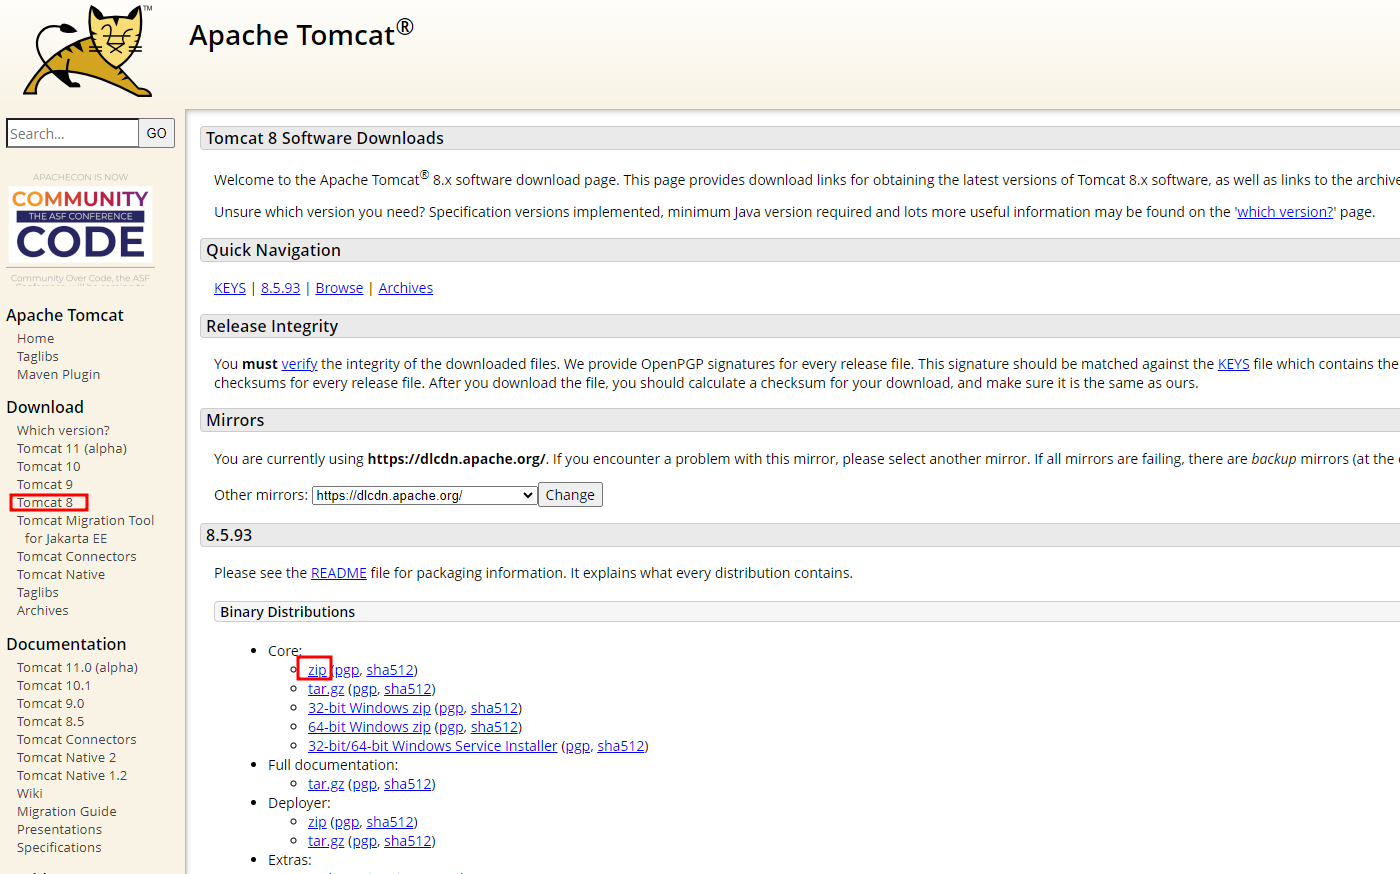Open the Core zip pgp signature
1400x874 pixels.
pos(346,670)
